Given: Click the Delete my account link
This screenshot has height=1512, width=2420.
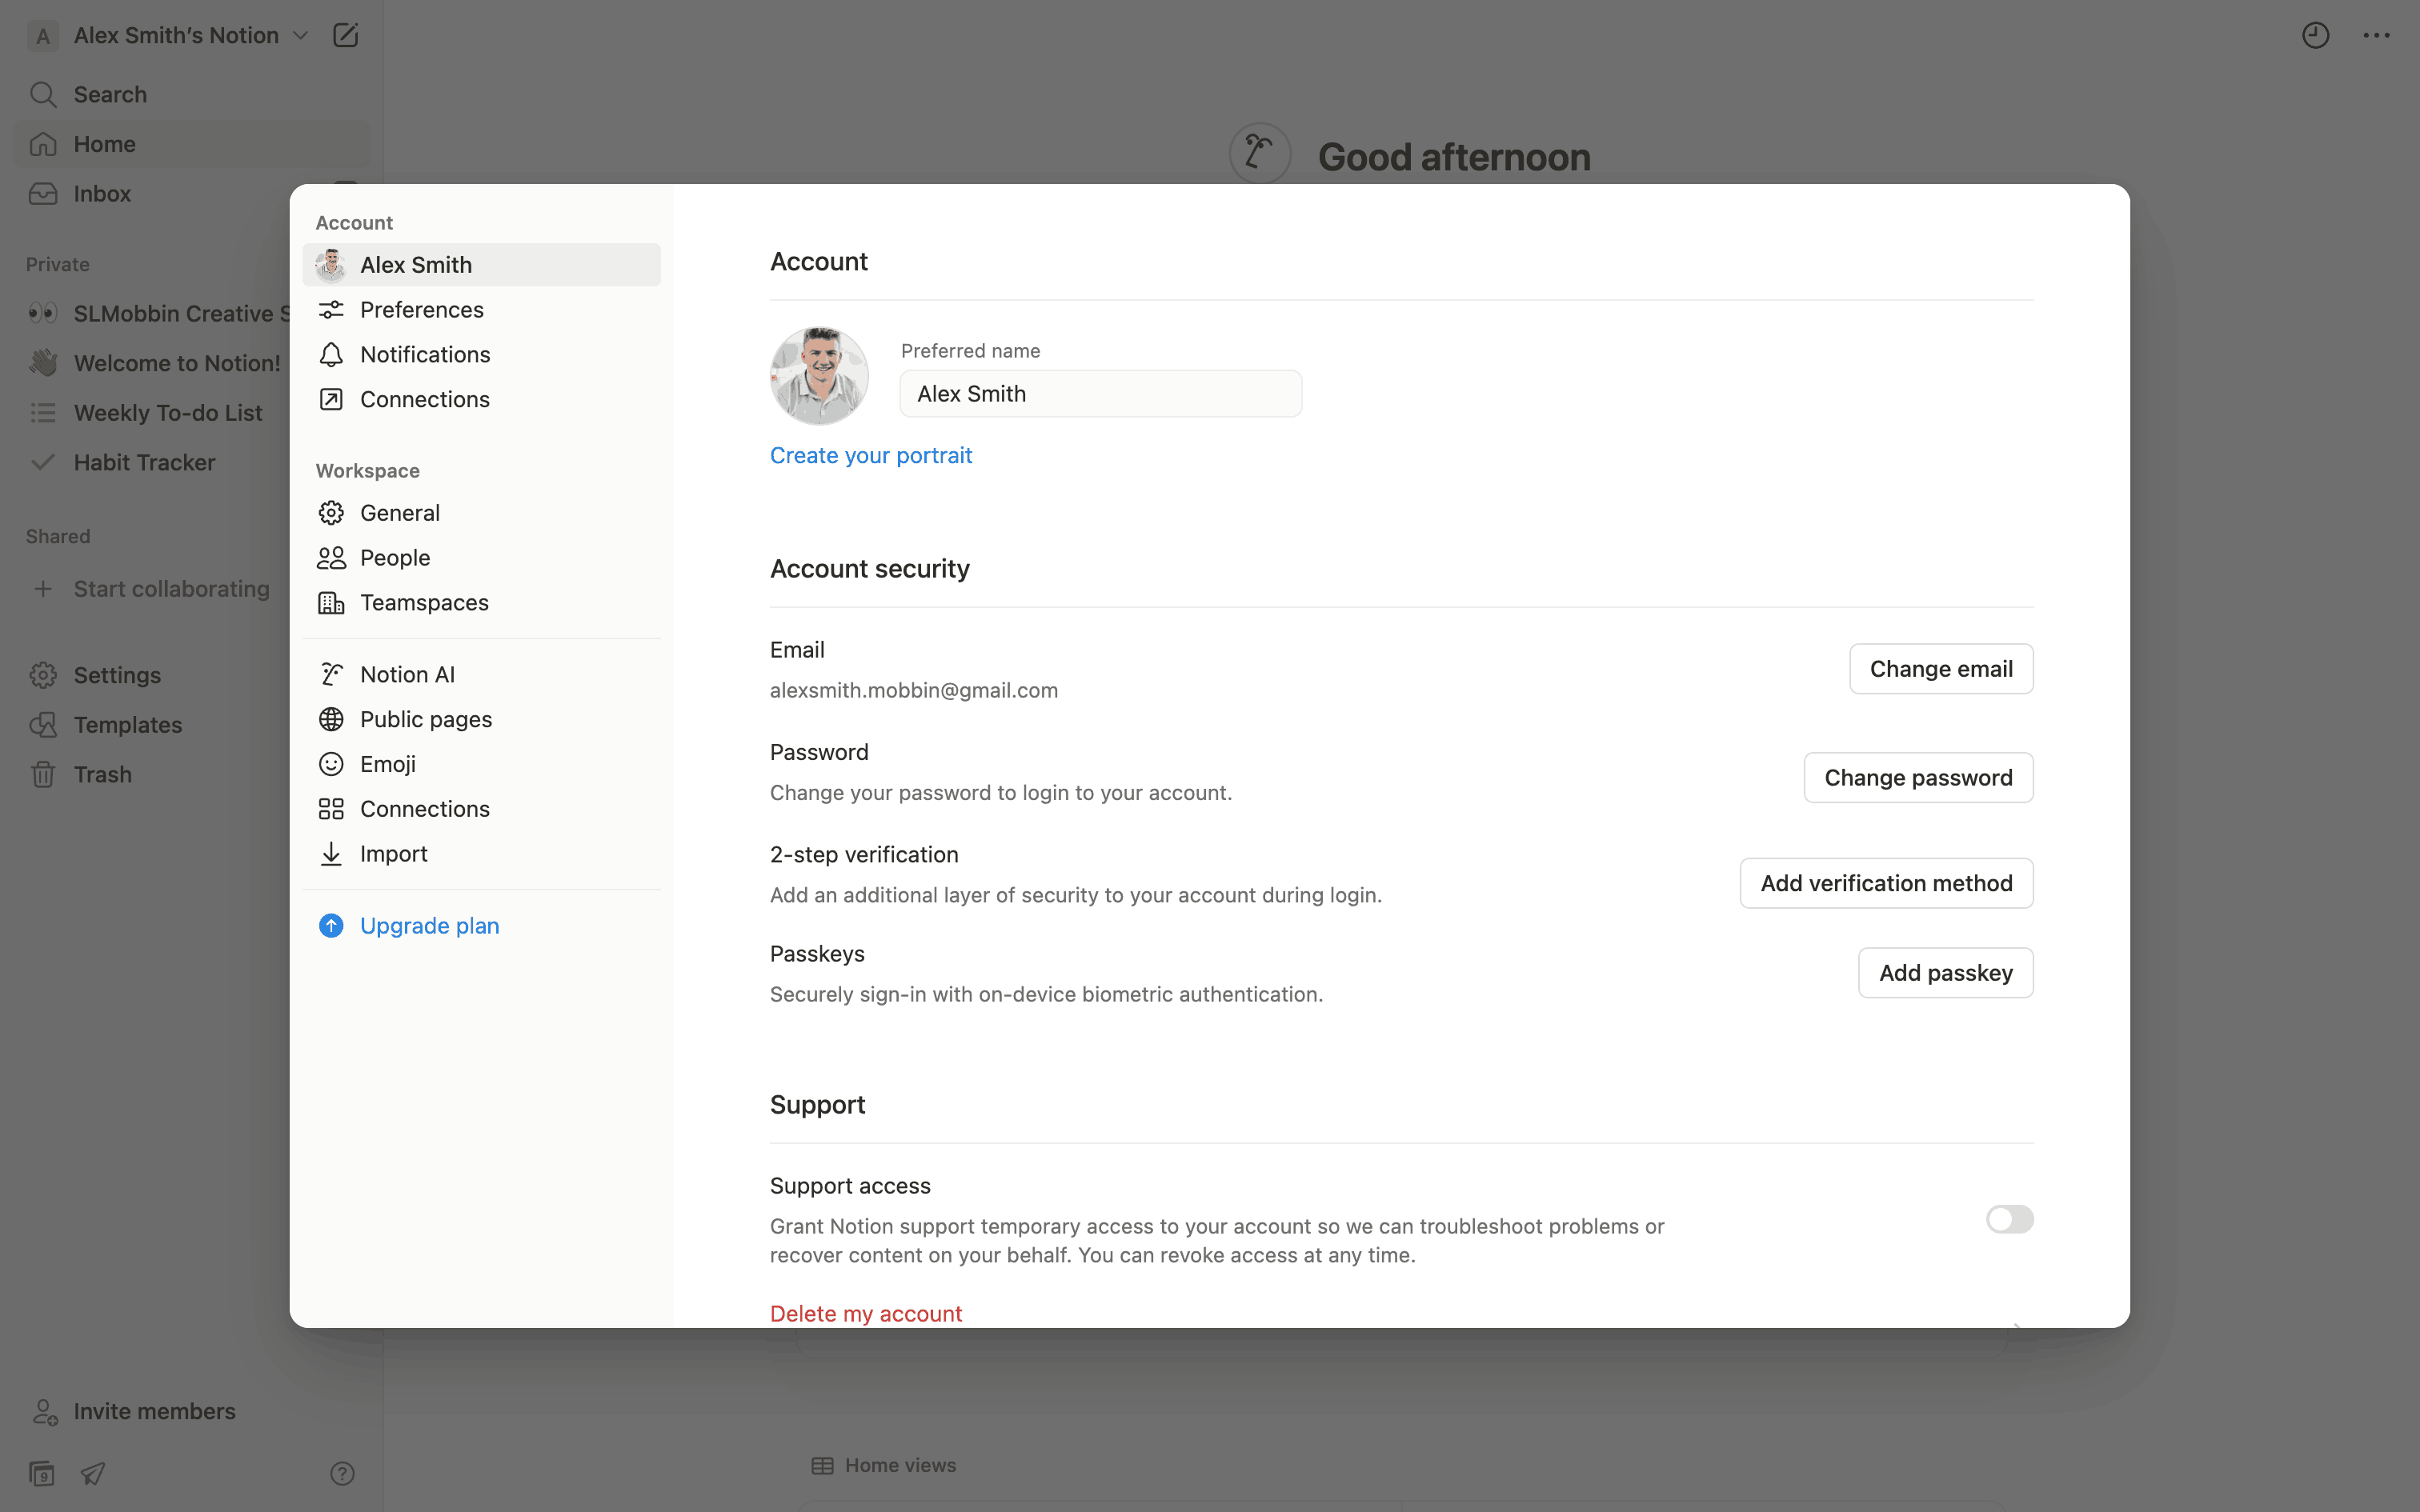Looking at the screenshot, I should [865, 1313].
